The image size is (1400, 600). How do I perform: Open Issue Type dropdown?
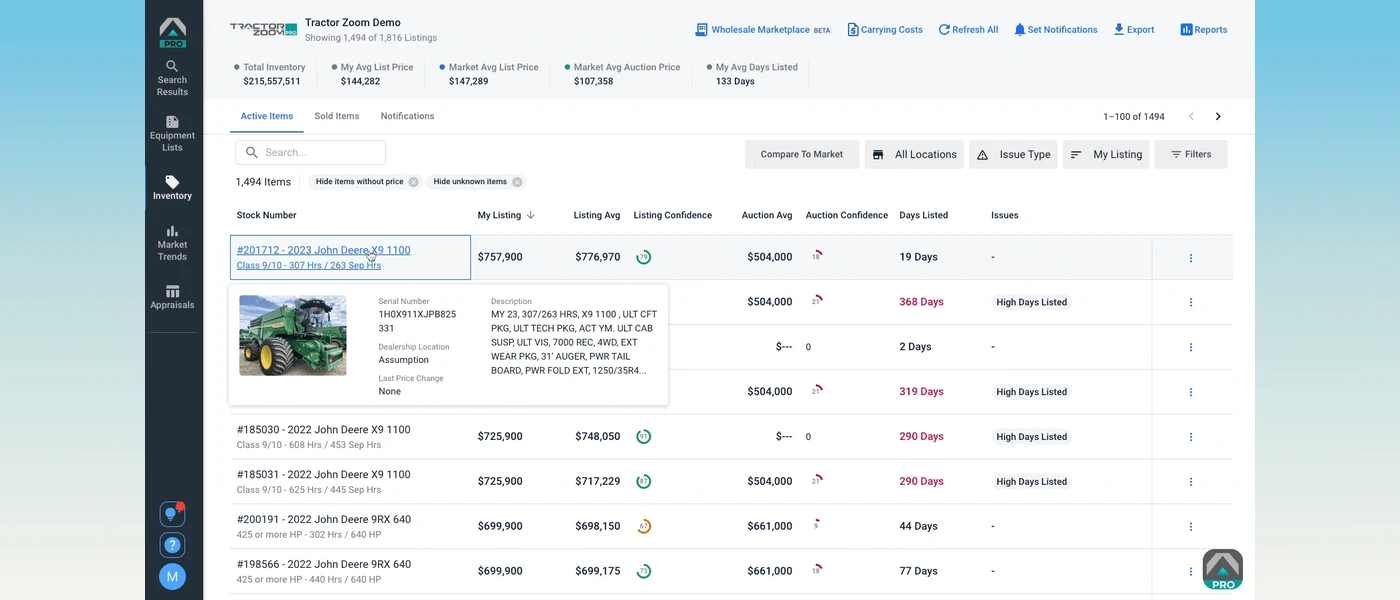1013,154
